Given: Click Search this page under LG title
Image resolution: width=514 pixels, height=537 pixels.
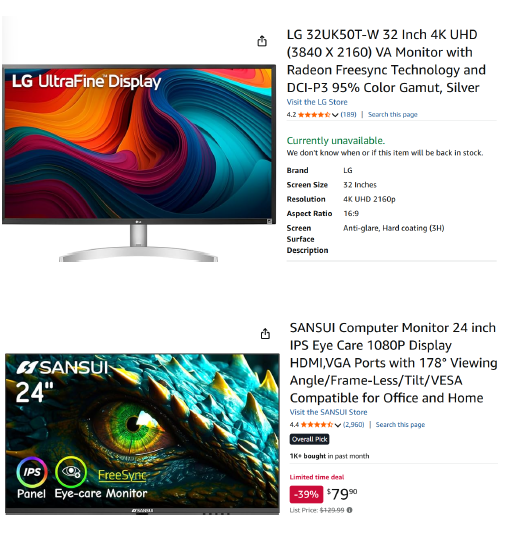Looking at the screenshot, I should (392, 114).
